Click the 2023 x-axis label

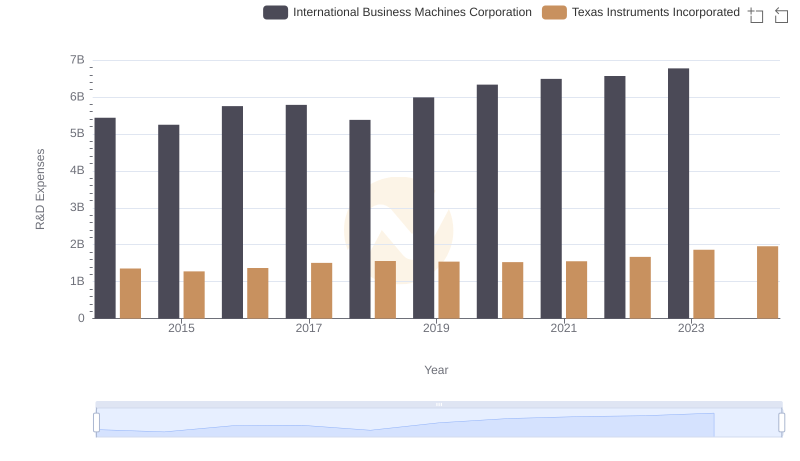click(x=691, y=328)
